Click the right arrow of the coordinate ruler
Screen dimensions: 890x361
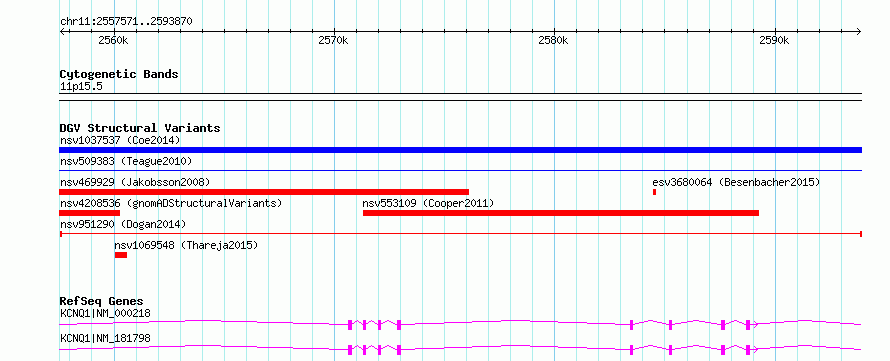[x=858, y=32]
